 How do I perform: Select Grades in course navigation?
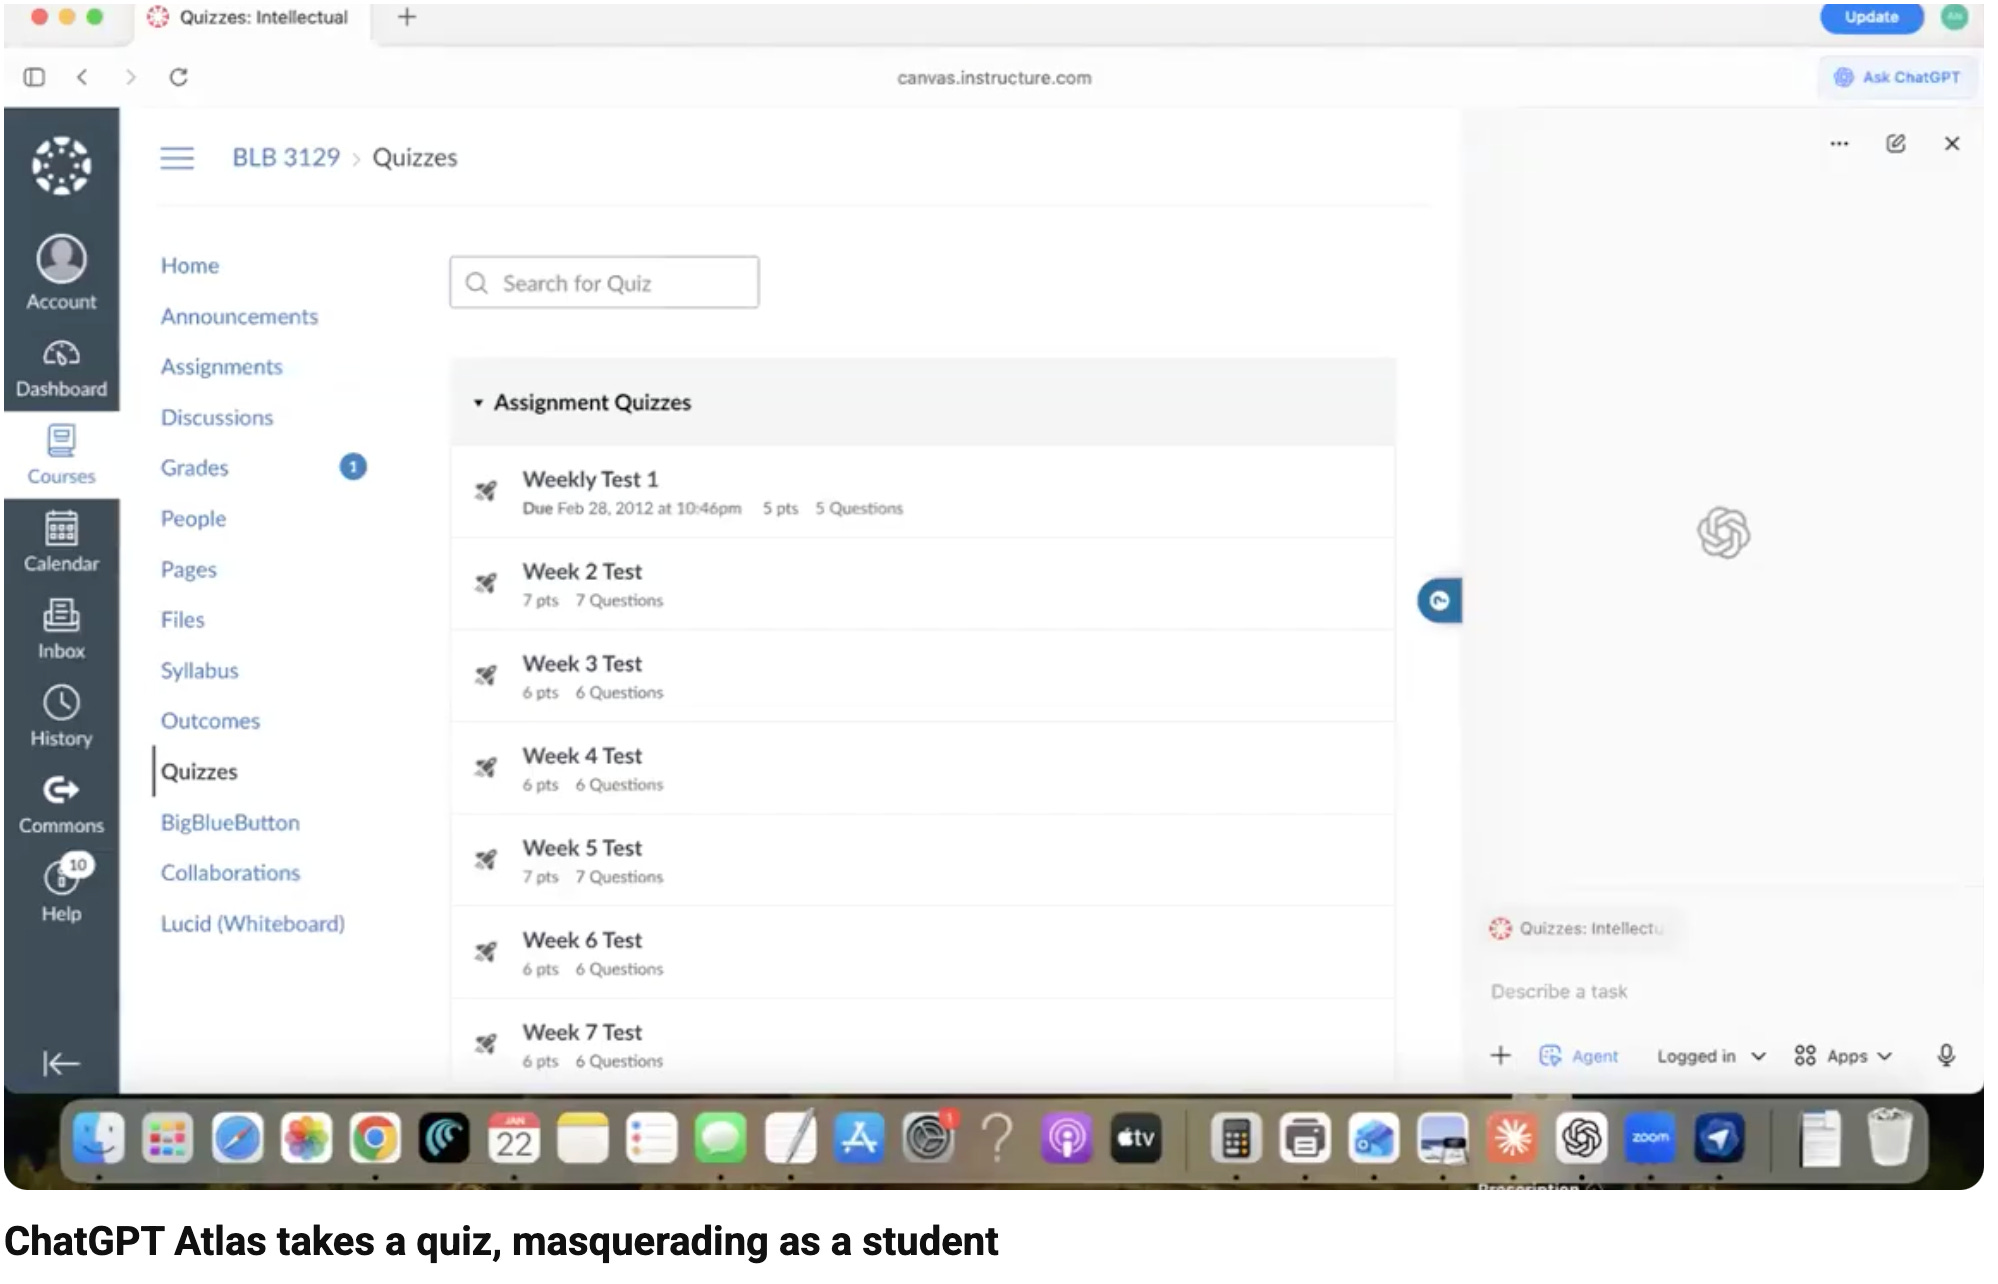(195, 468)
